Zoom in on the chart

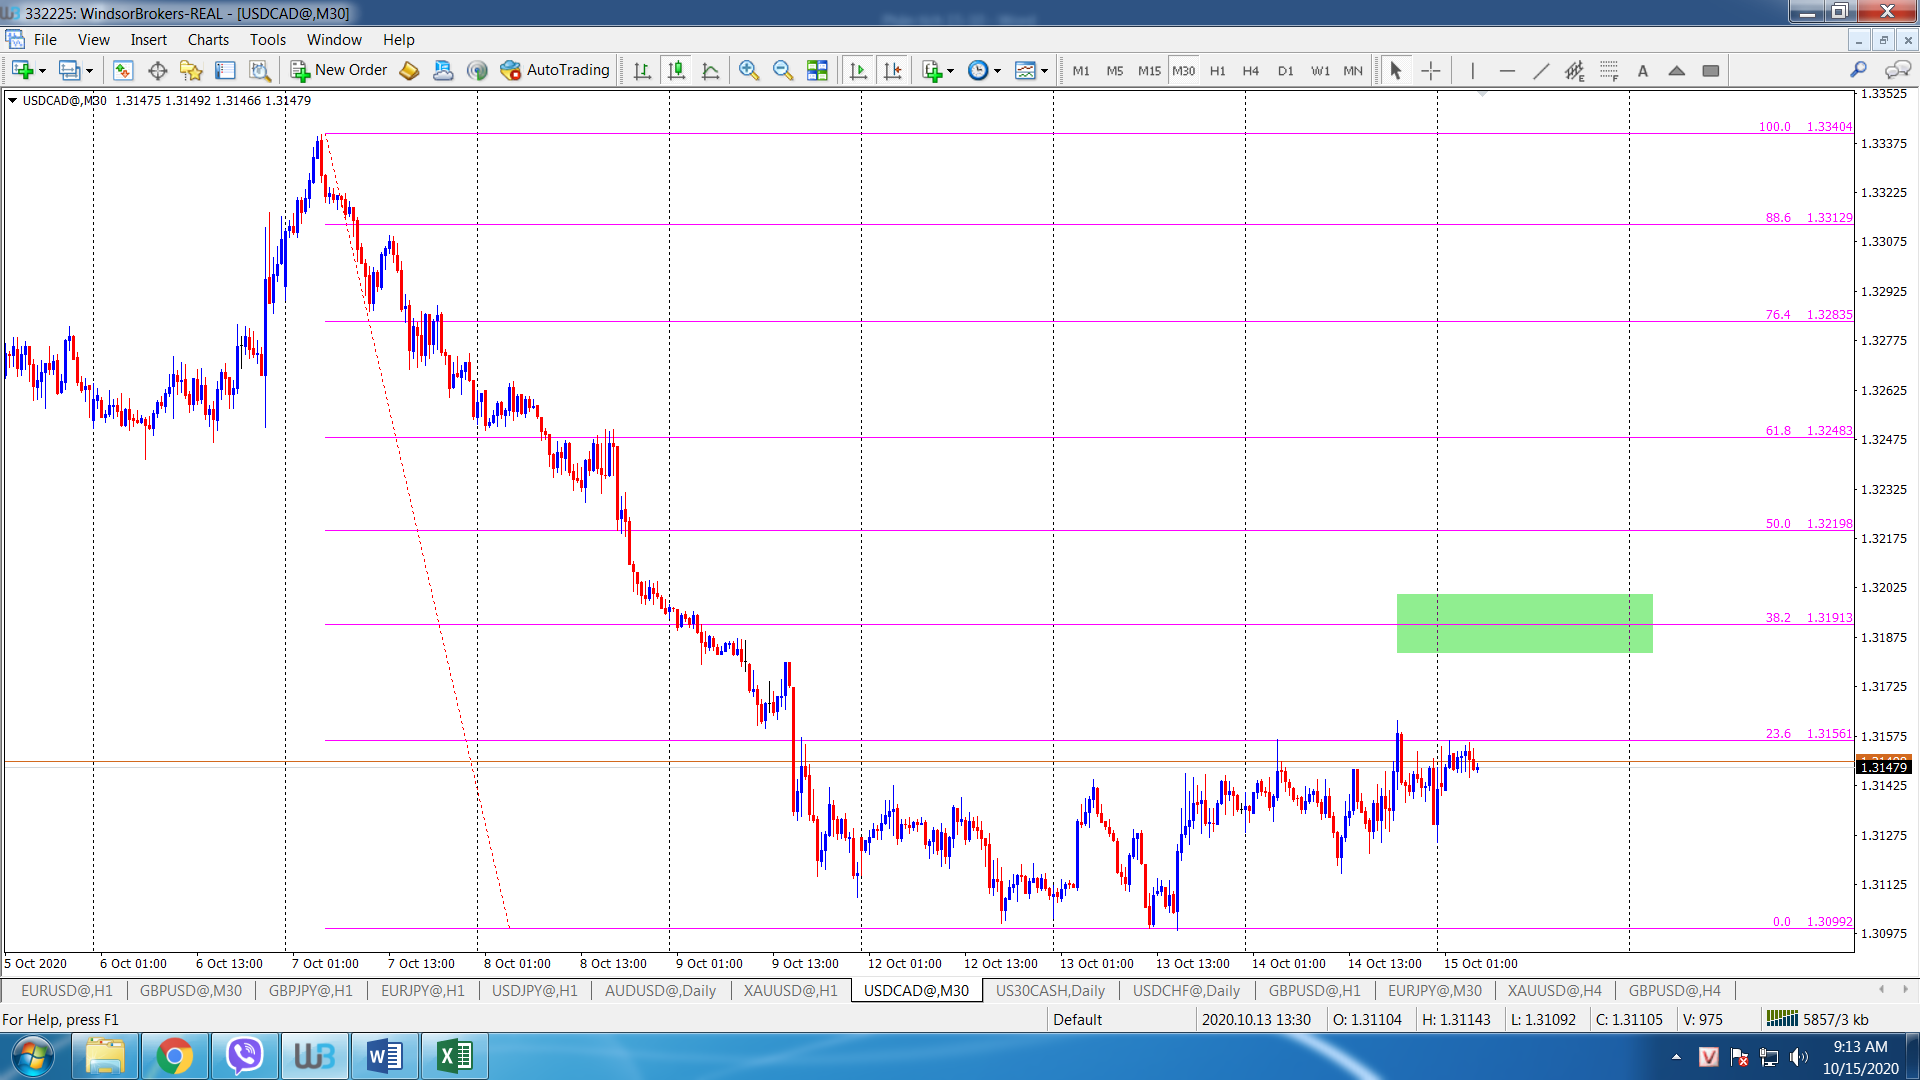click(x=749, y=70)
